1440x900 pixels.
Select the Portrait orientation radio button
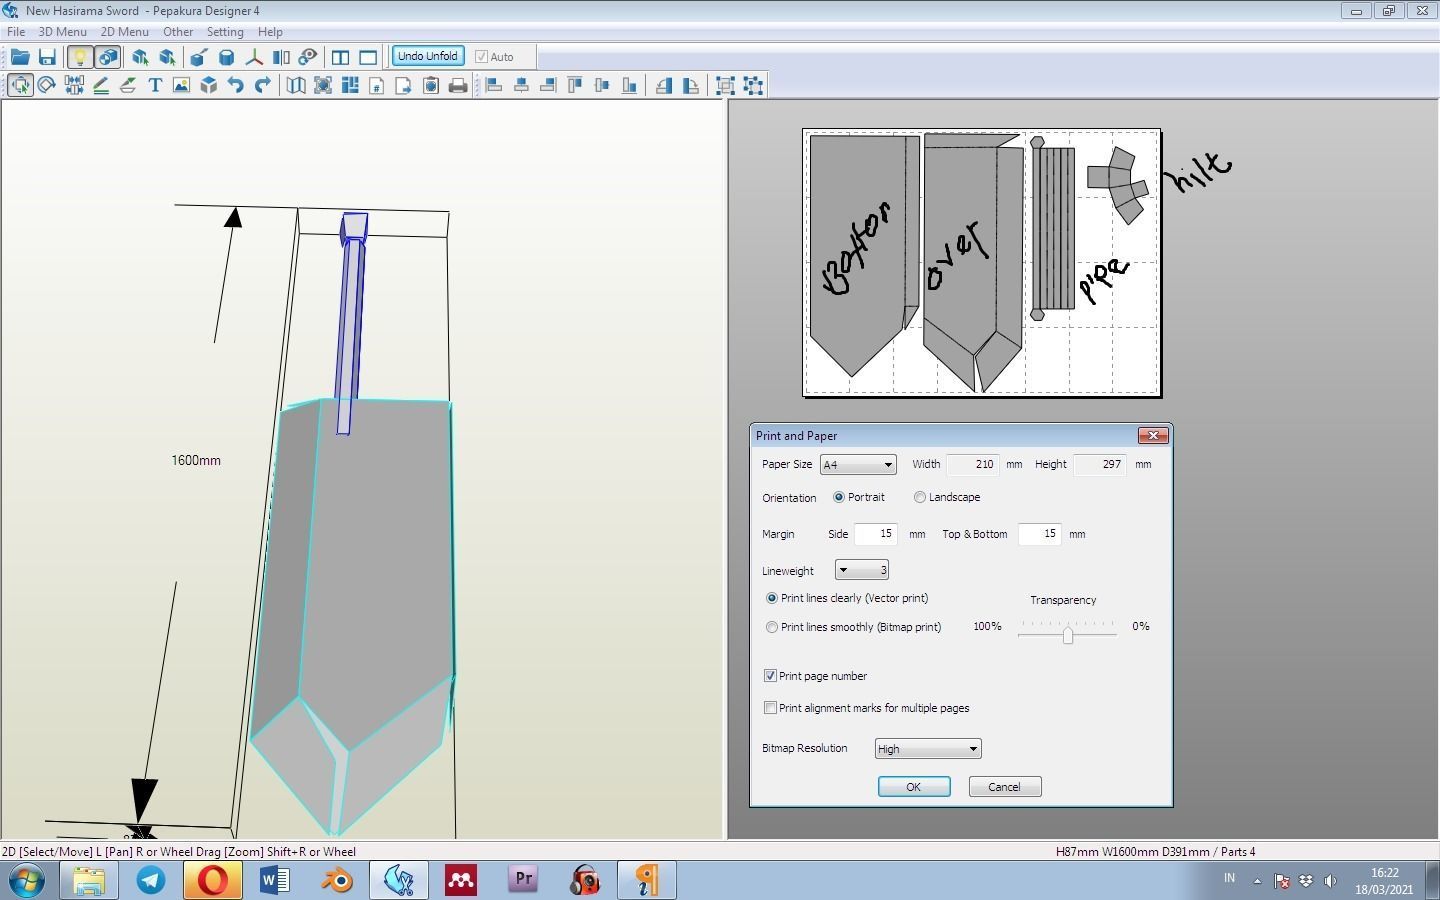coord(839,497)
